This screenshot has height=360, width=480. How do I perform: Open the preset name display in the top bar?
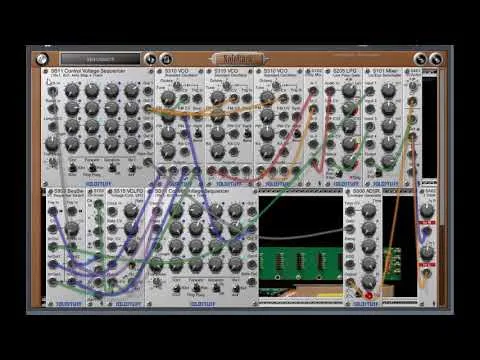click(100, 59)
